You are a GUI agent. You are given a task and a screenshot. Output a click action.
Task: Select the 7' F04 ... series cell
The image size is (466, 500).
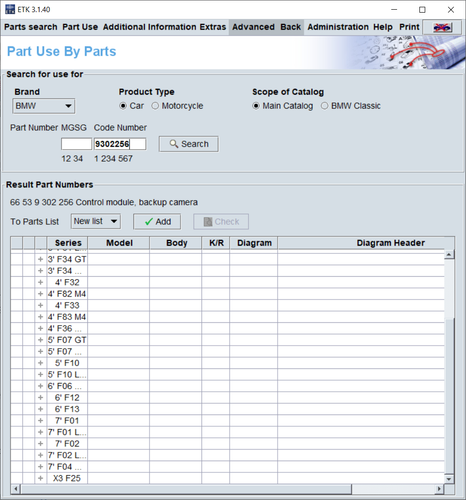(67, 467)
